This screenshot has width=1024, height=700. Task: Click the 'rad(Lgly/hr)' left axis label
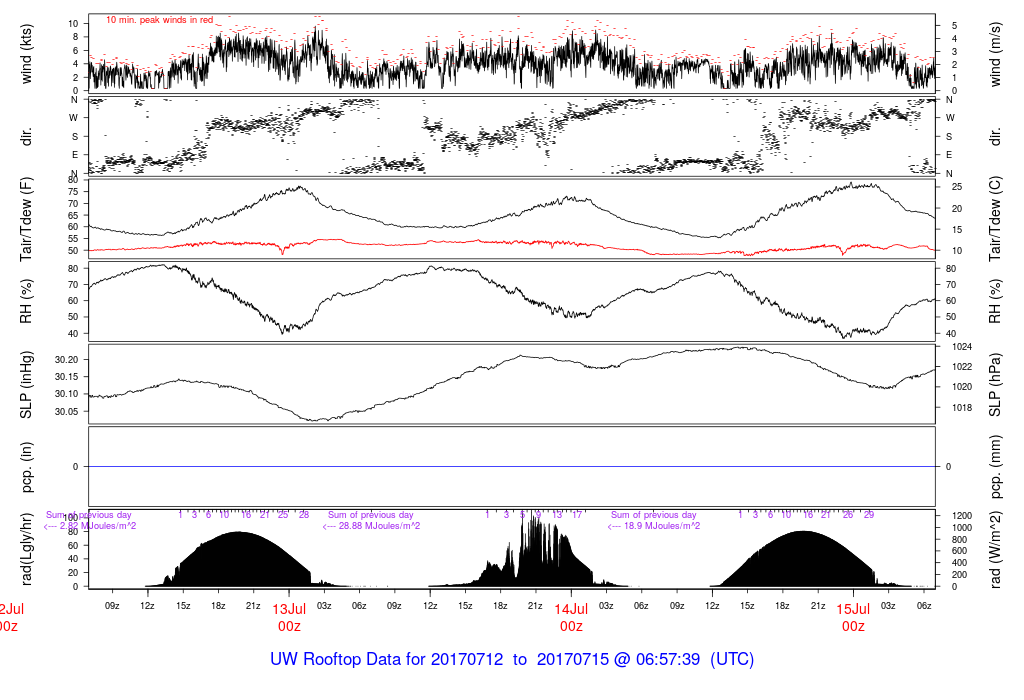[28, 550]
